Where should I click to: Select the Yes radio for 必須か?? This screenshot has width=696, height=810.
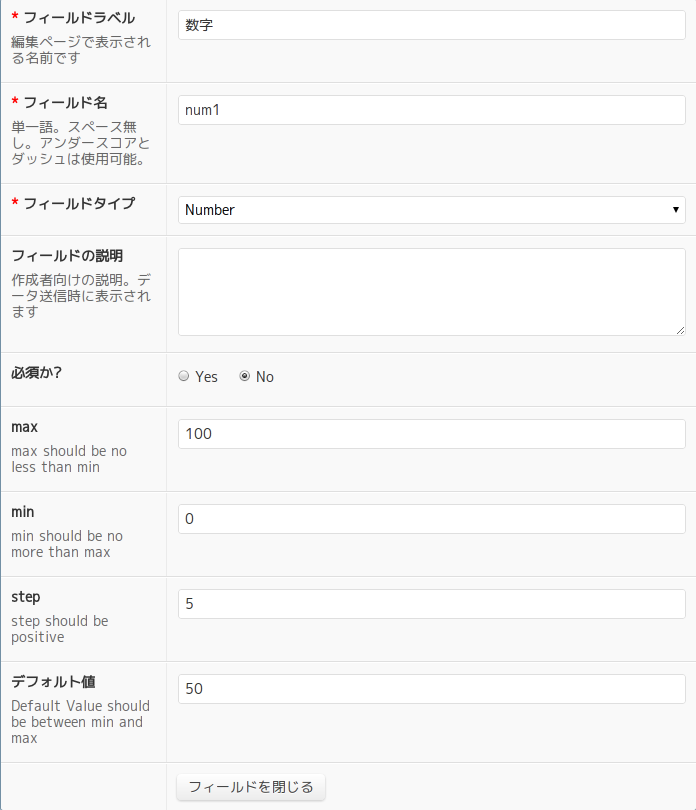tap(184, 376)
